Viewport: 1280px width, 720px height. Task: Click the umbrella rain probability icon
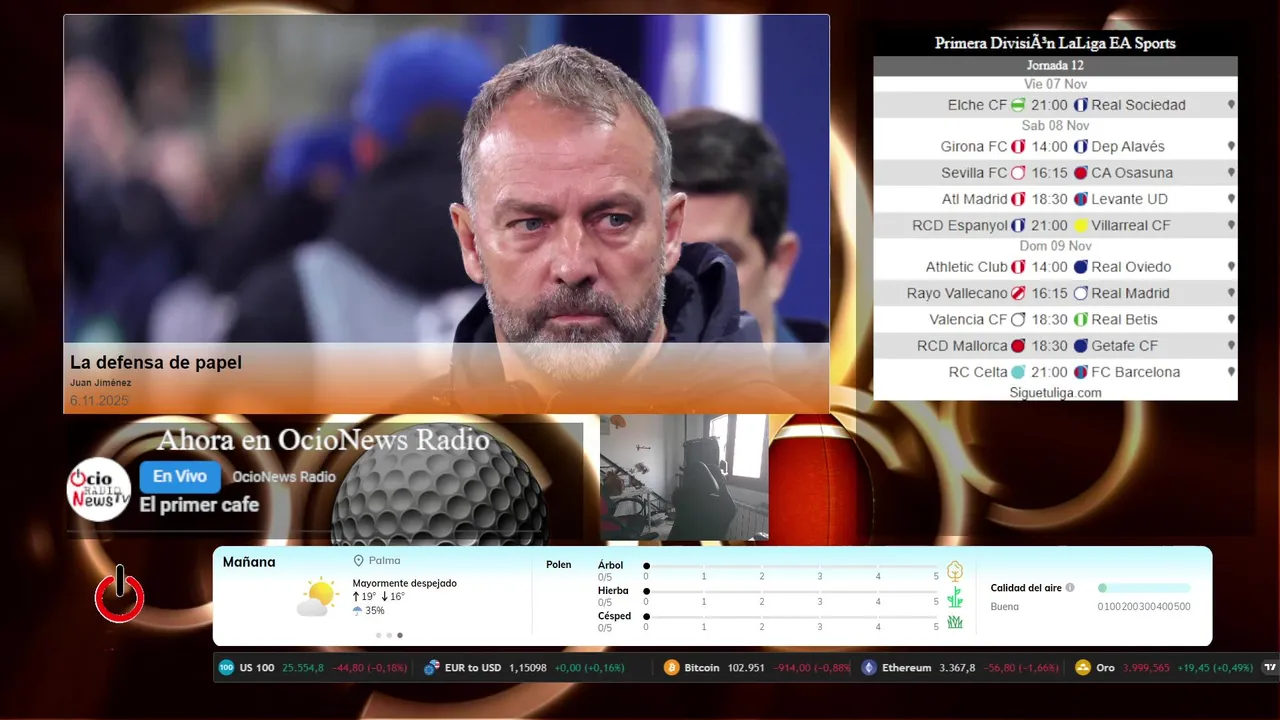(357, 610)
